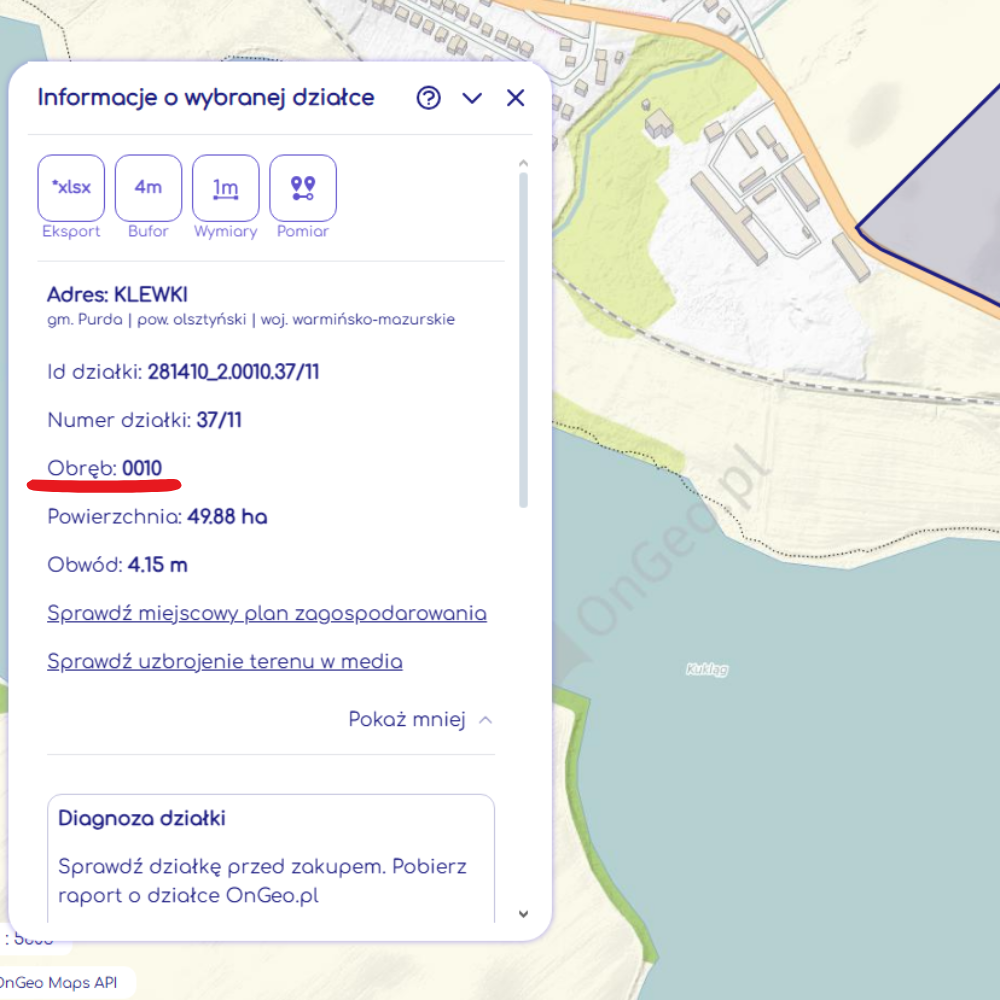Select the Wymiary 1m dimensions tool

click(226, 188)
